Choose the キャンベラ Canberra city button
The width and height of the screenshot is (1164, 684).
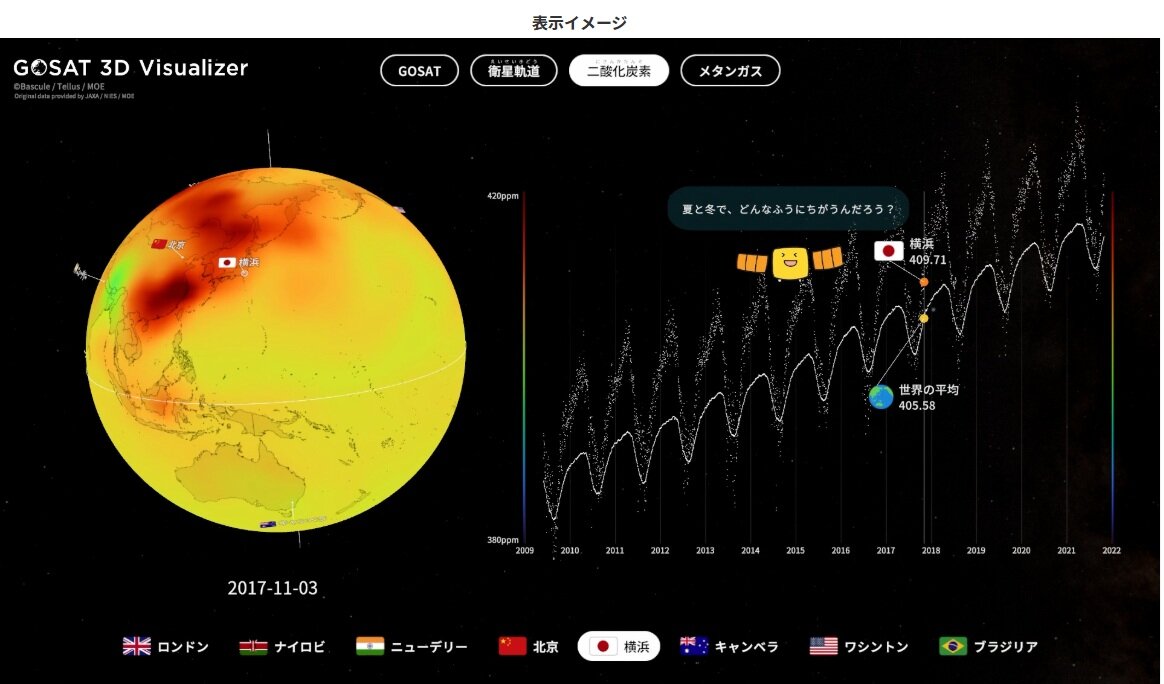pos(730,647)
